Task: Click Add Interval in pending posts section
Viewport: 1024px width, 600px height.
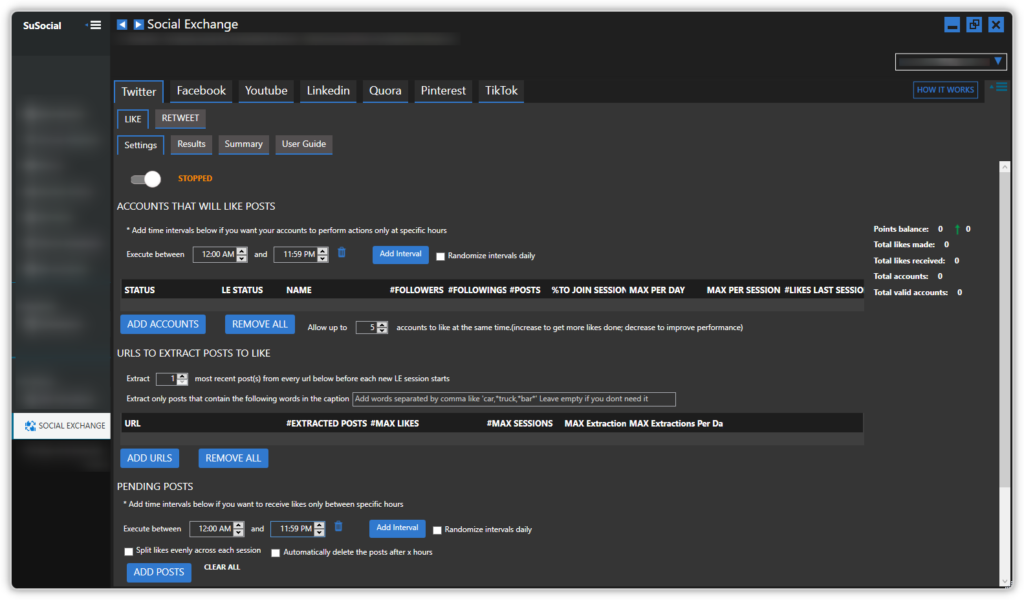Action: [x=397, y=528]
